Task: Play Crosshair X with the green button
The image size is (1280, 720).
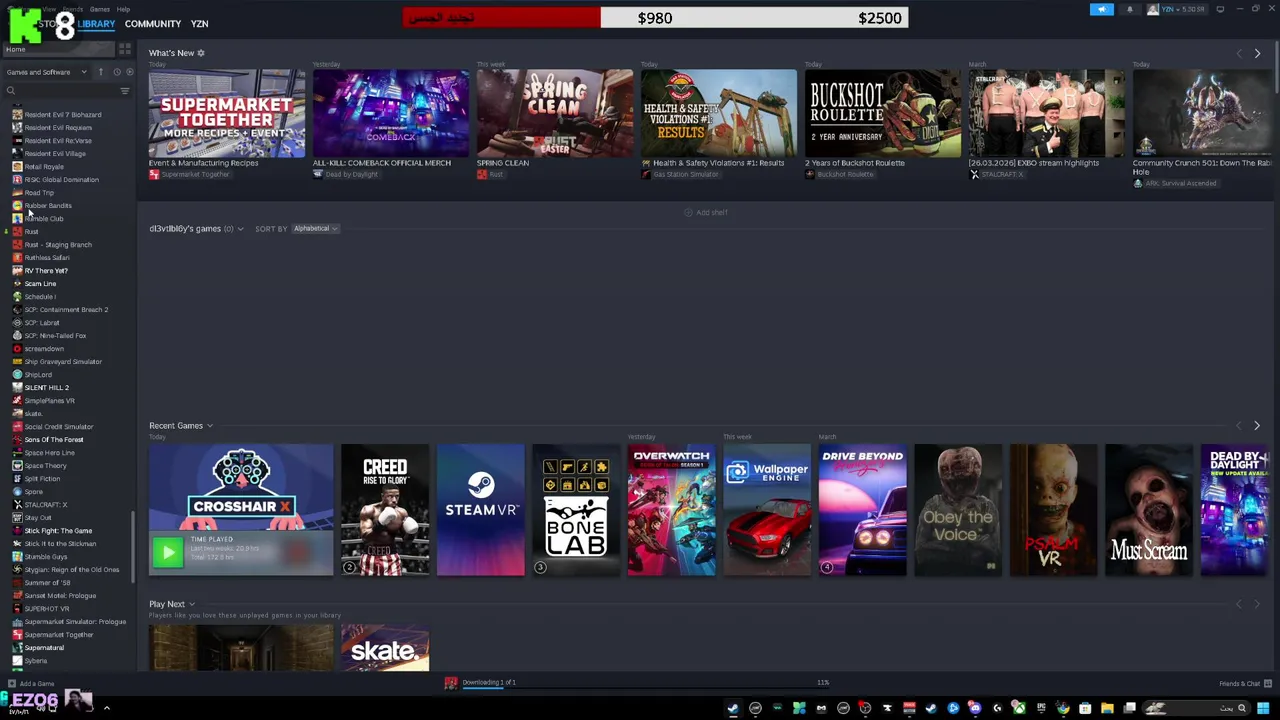Action: tap(168, 551)
